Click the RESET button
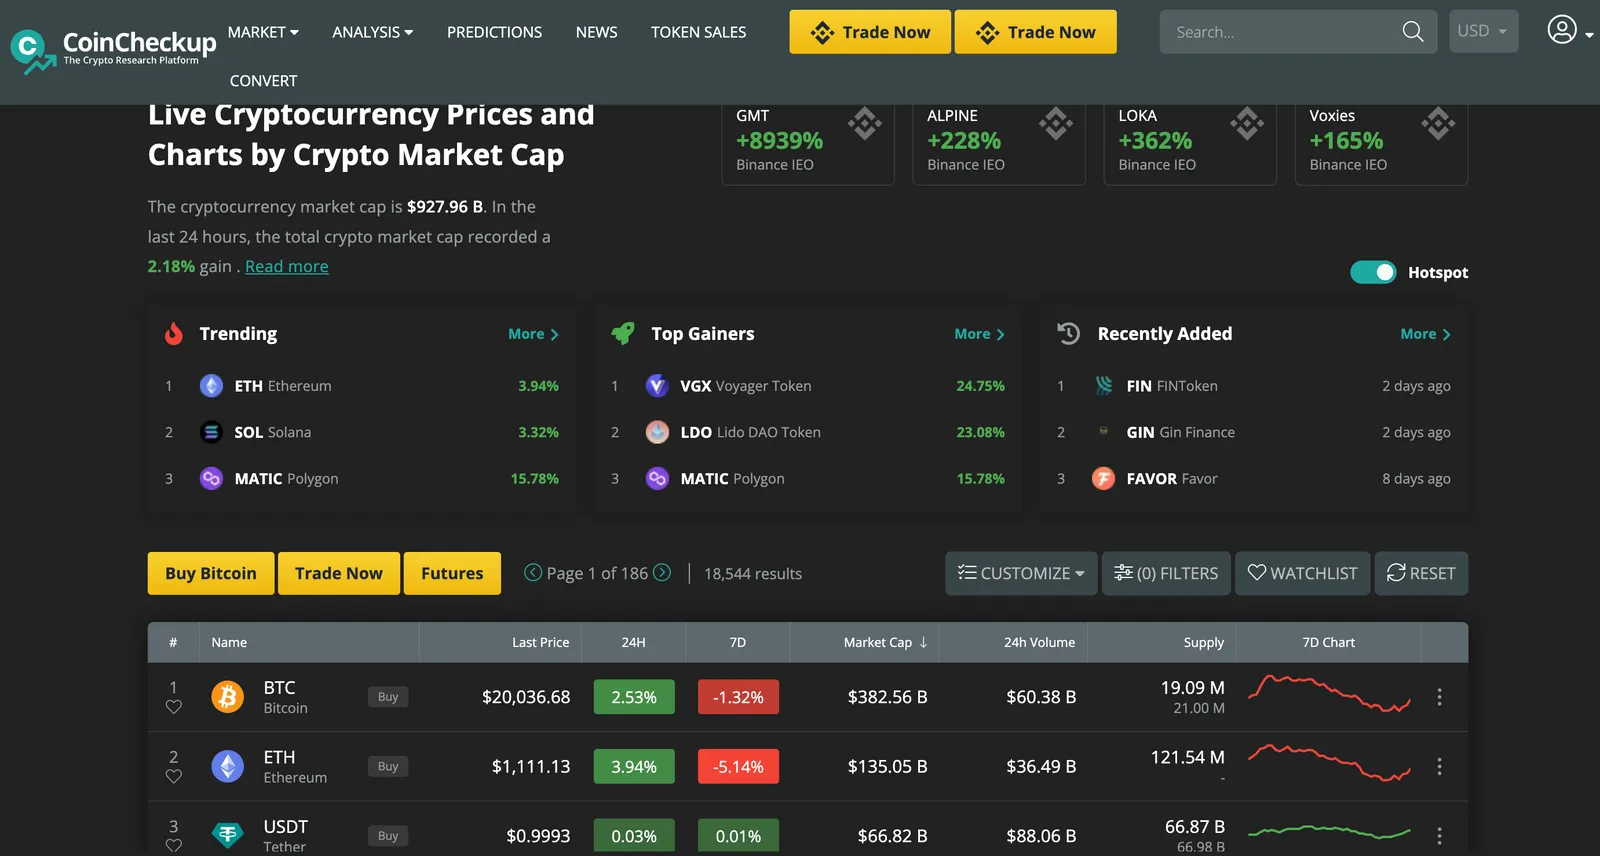This screenshot has width=1600, height=856. [1421, 573]
